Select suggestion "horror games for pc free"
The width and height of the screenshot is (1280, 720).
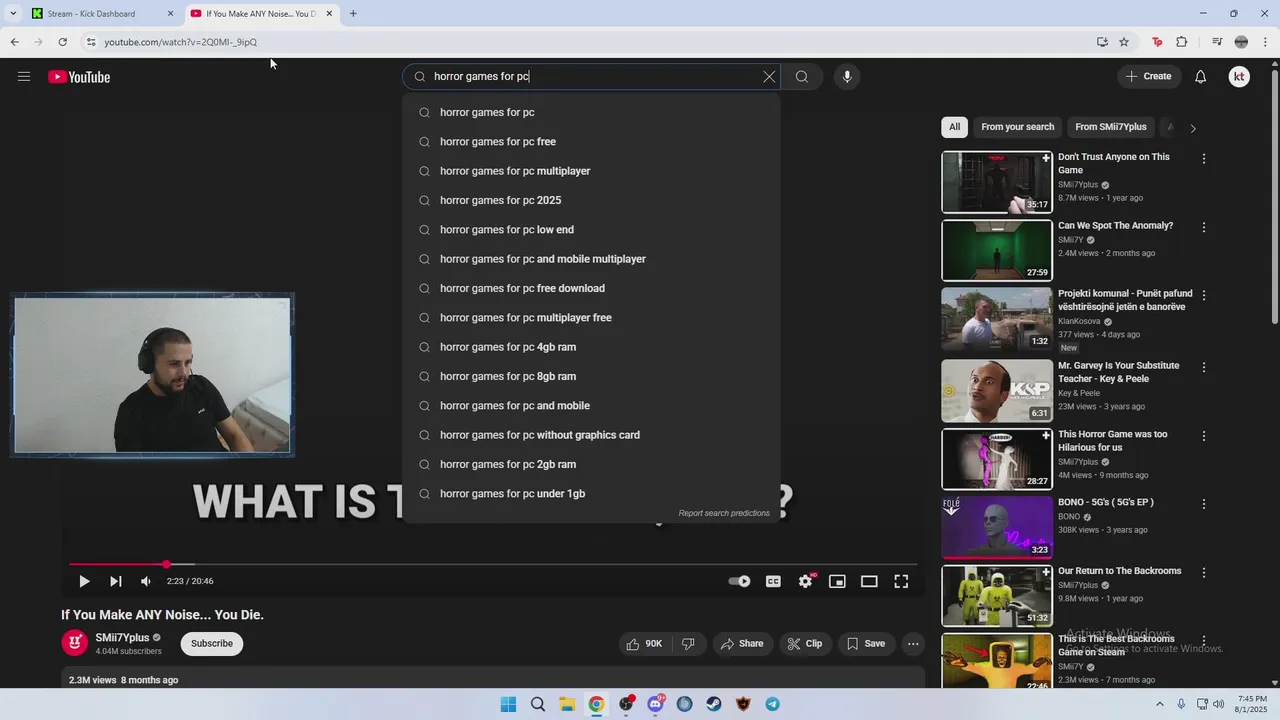click(591, 142)
